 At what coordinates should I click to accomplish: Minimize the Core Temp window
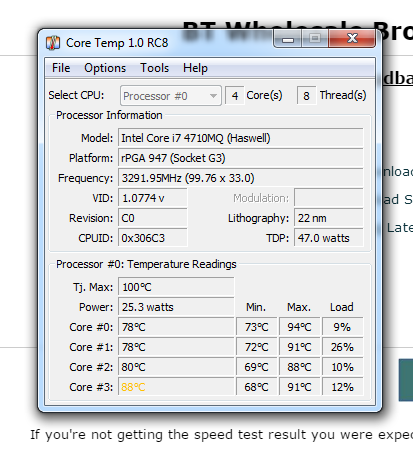point(288,38)
